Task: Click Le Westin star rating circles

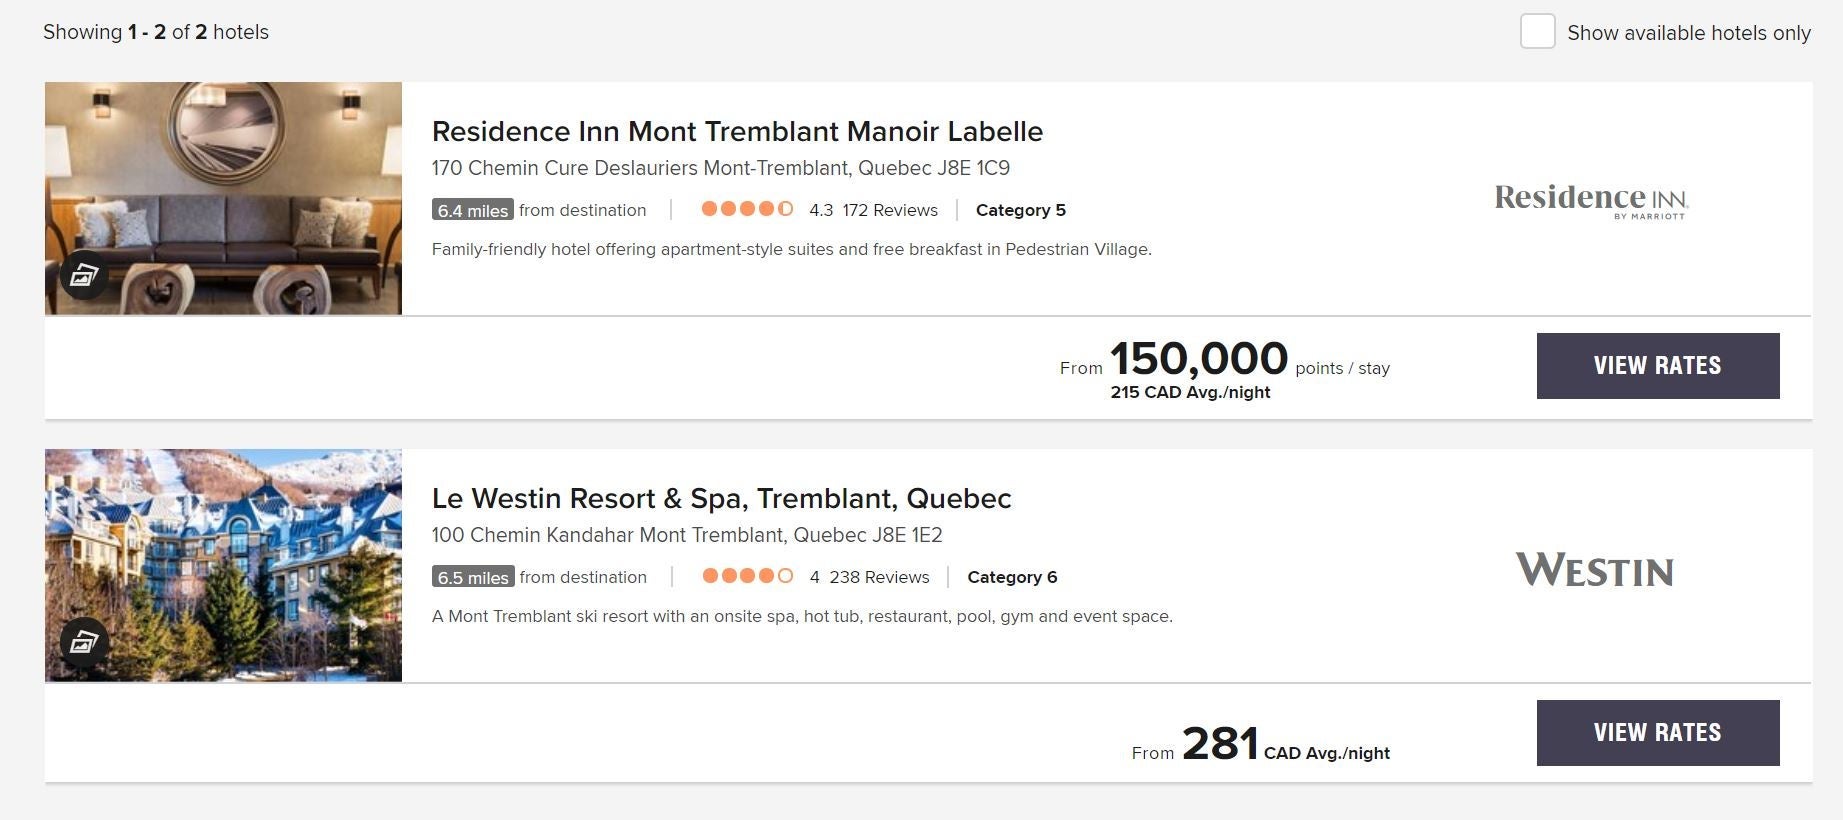Action: (x=748, y=576)
